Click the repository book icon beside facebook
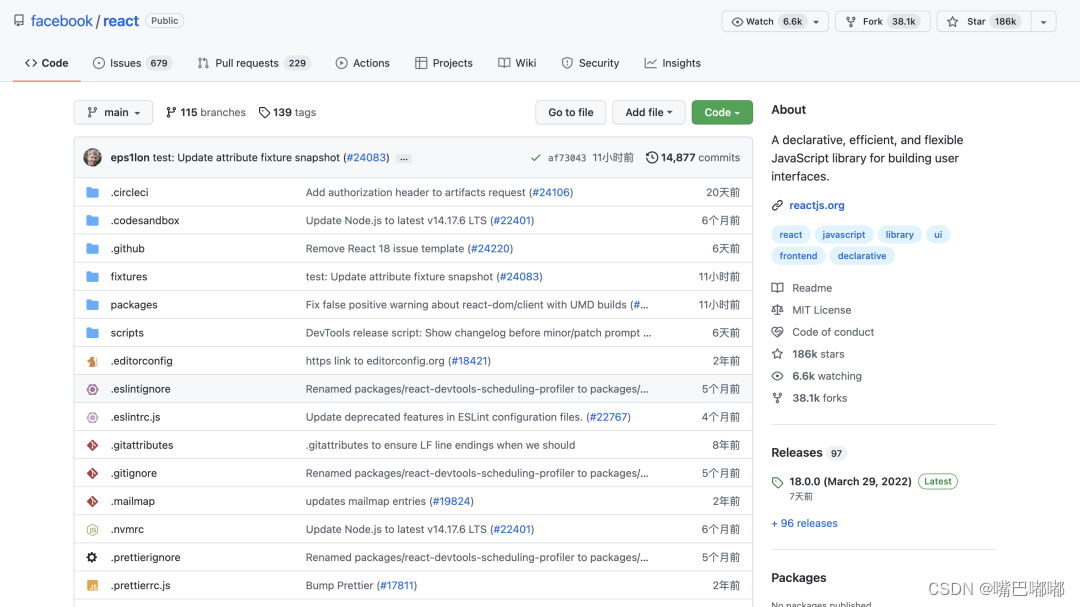1080x607 pixels. click(19, 21)
